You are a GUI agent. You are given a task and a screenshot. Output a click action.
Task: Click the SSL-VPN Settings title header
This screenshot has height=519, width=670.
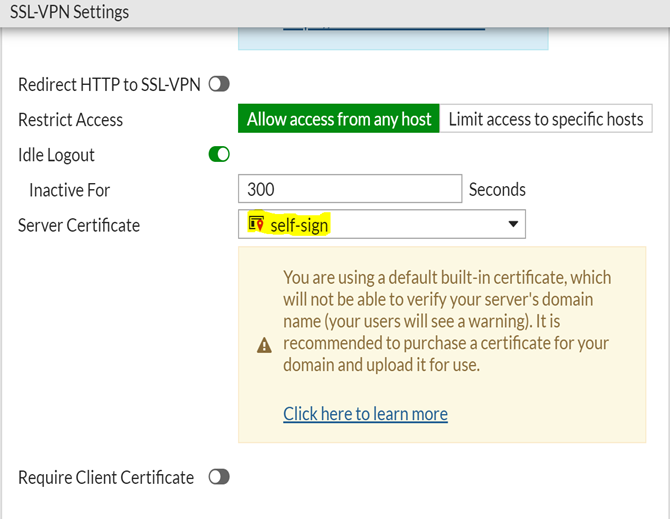[70, 13]
